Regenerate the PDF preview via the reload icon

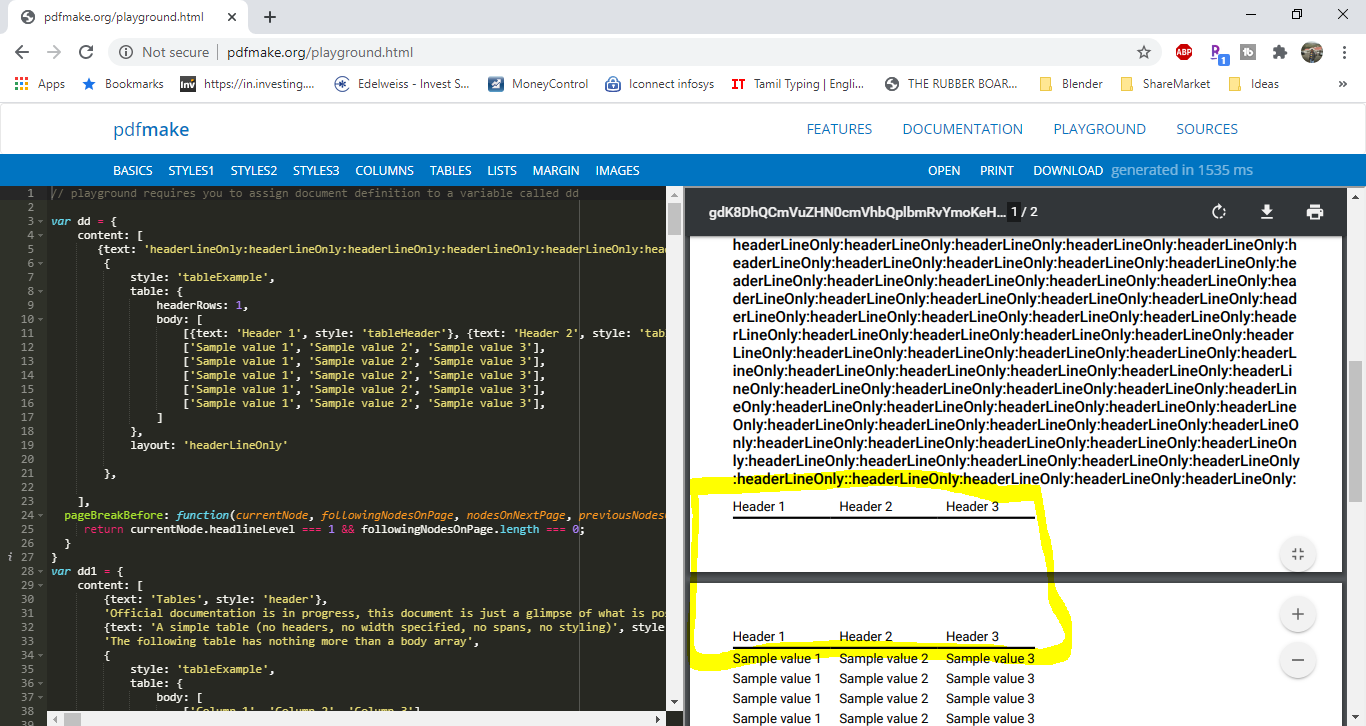point(1218,212)
